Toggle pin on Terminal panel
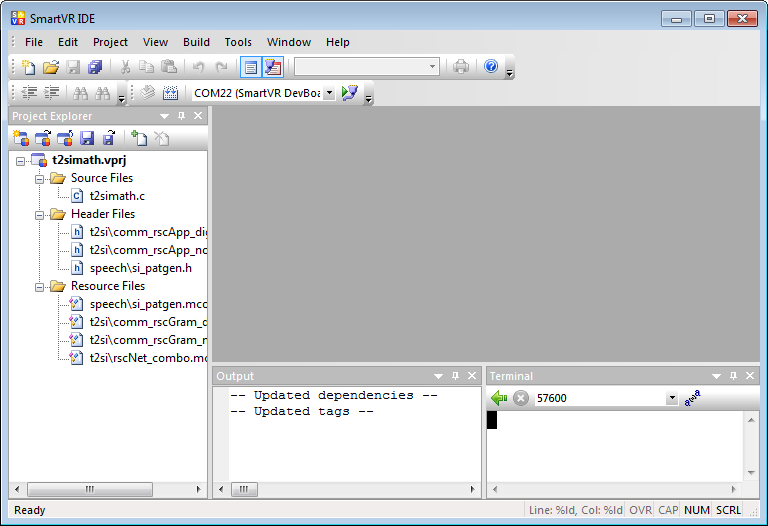 pos(733,376)
